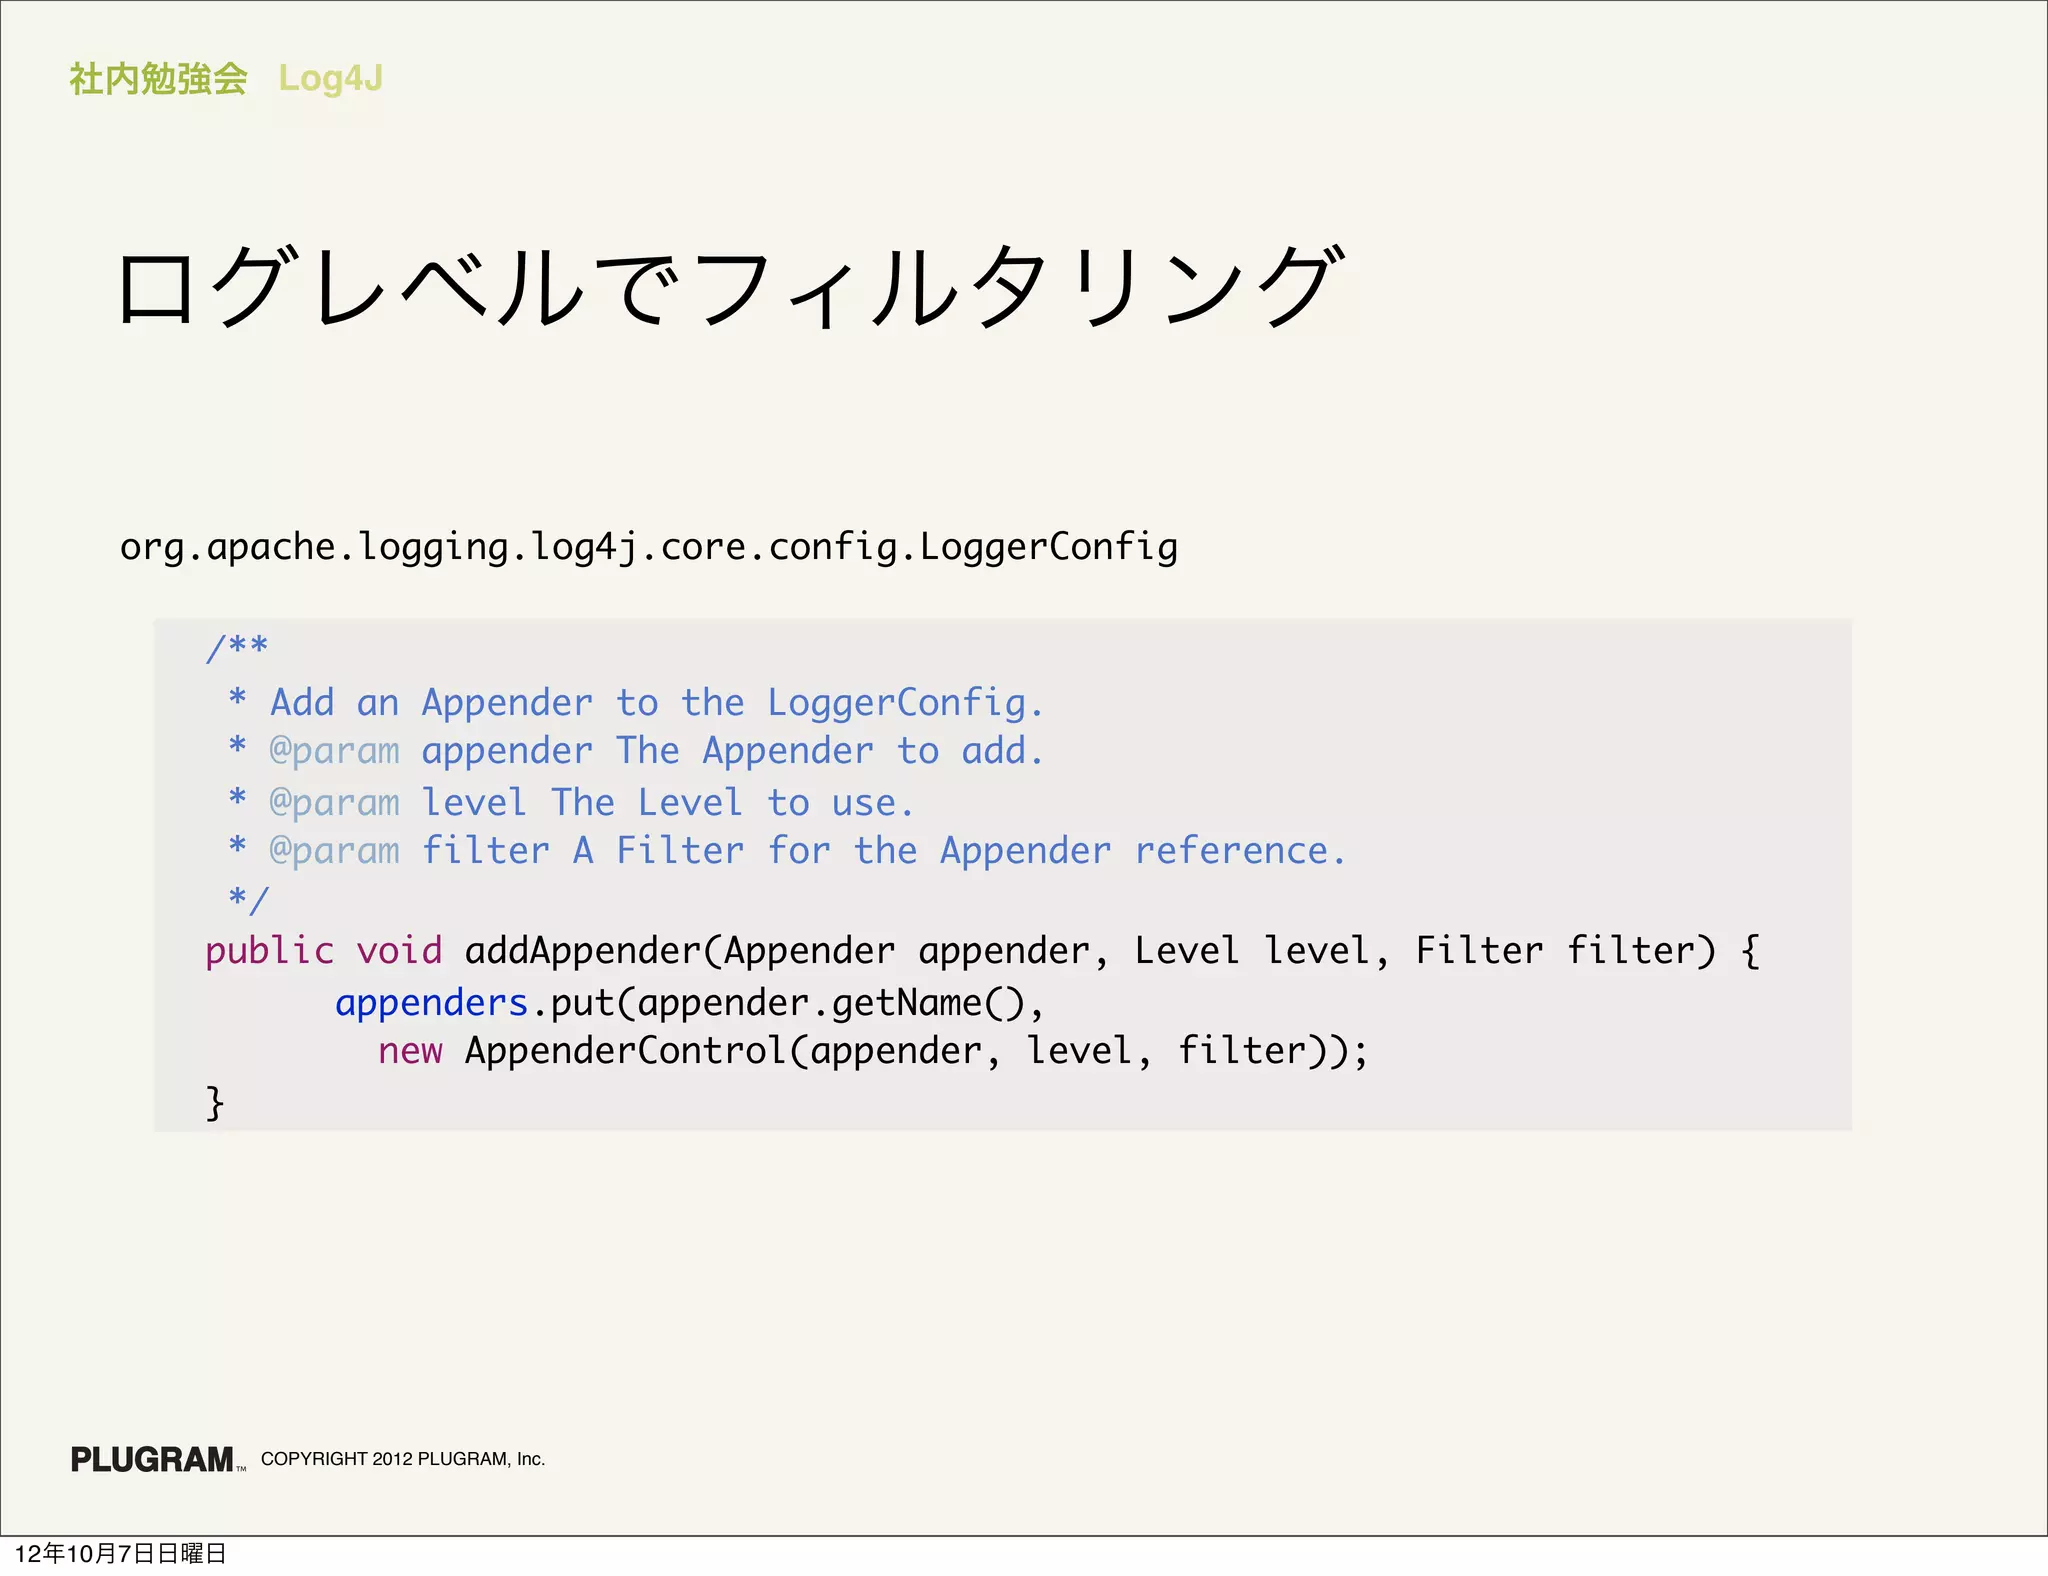Click the '@param level The Level to use.' line
This screenshot has height=1576, width=2048.
(x=571, y=803)
